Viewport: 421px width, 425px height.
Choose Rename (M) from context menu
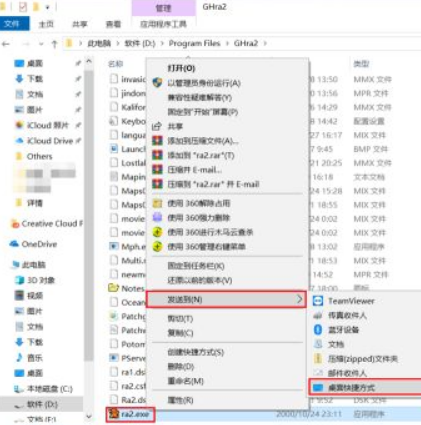point(185,381)
